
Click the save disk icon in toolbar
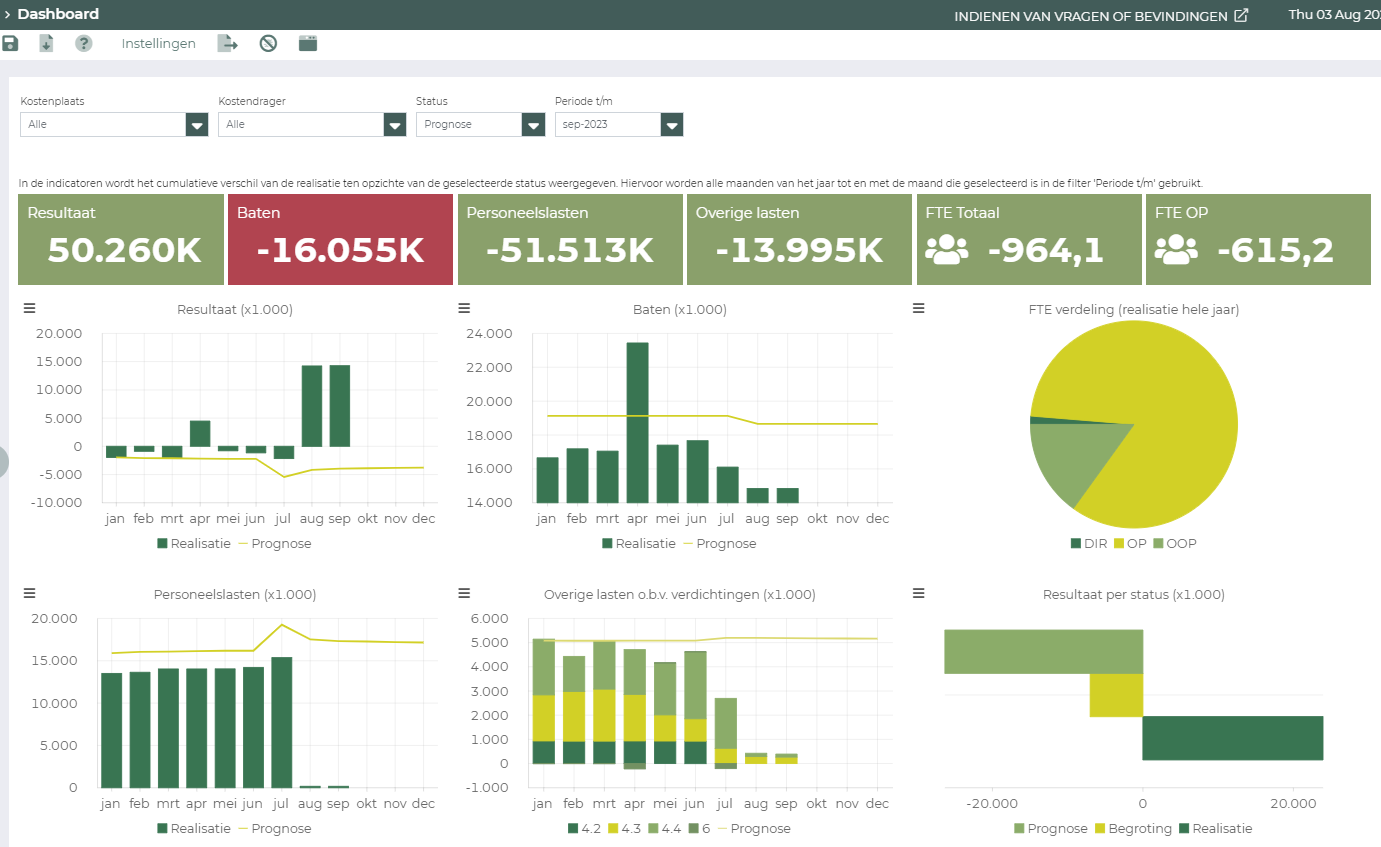tap(10, 43)
